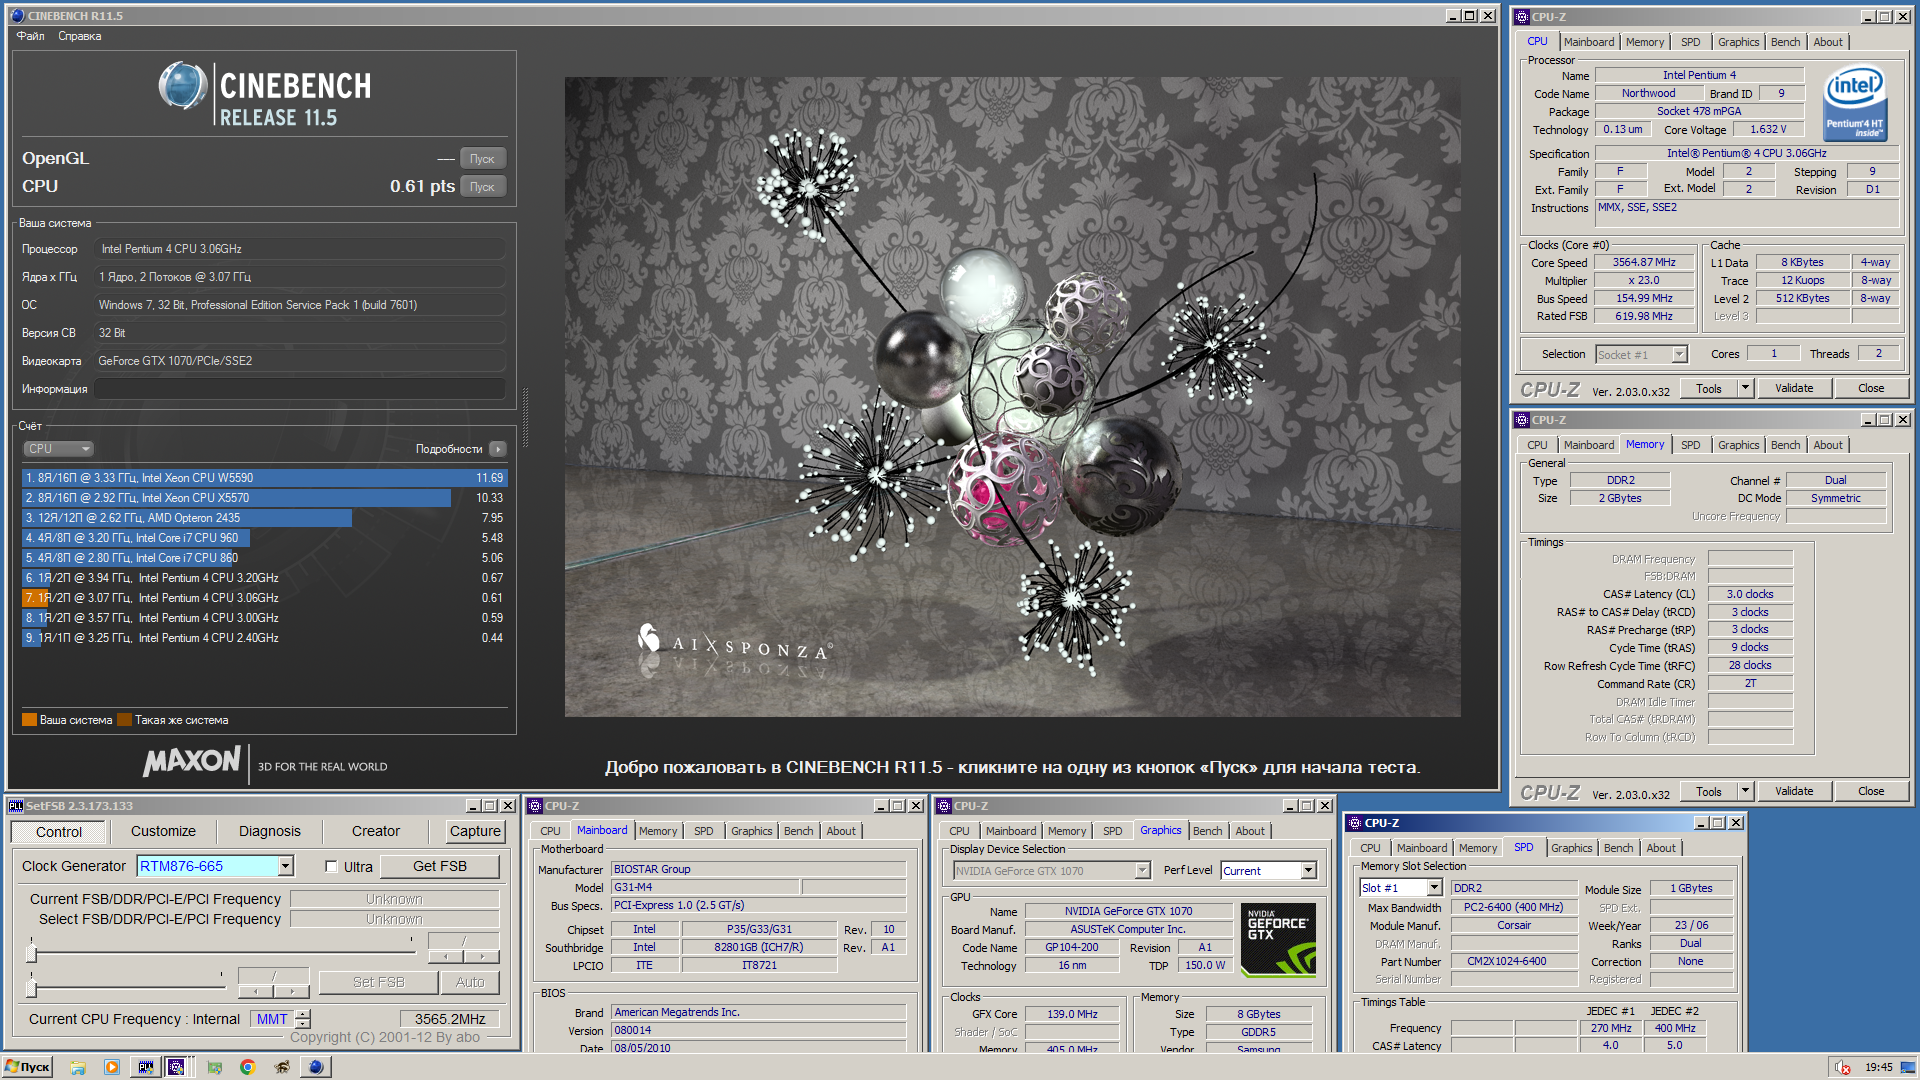Open the Display Device Selection dropdown
The image size is (1920, 1080).
1143,871
